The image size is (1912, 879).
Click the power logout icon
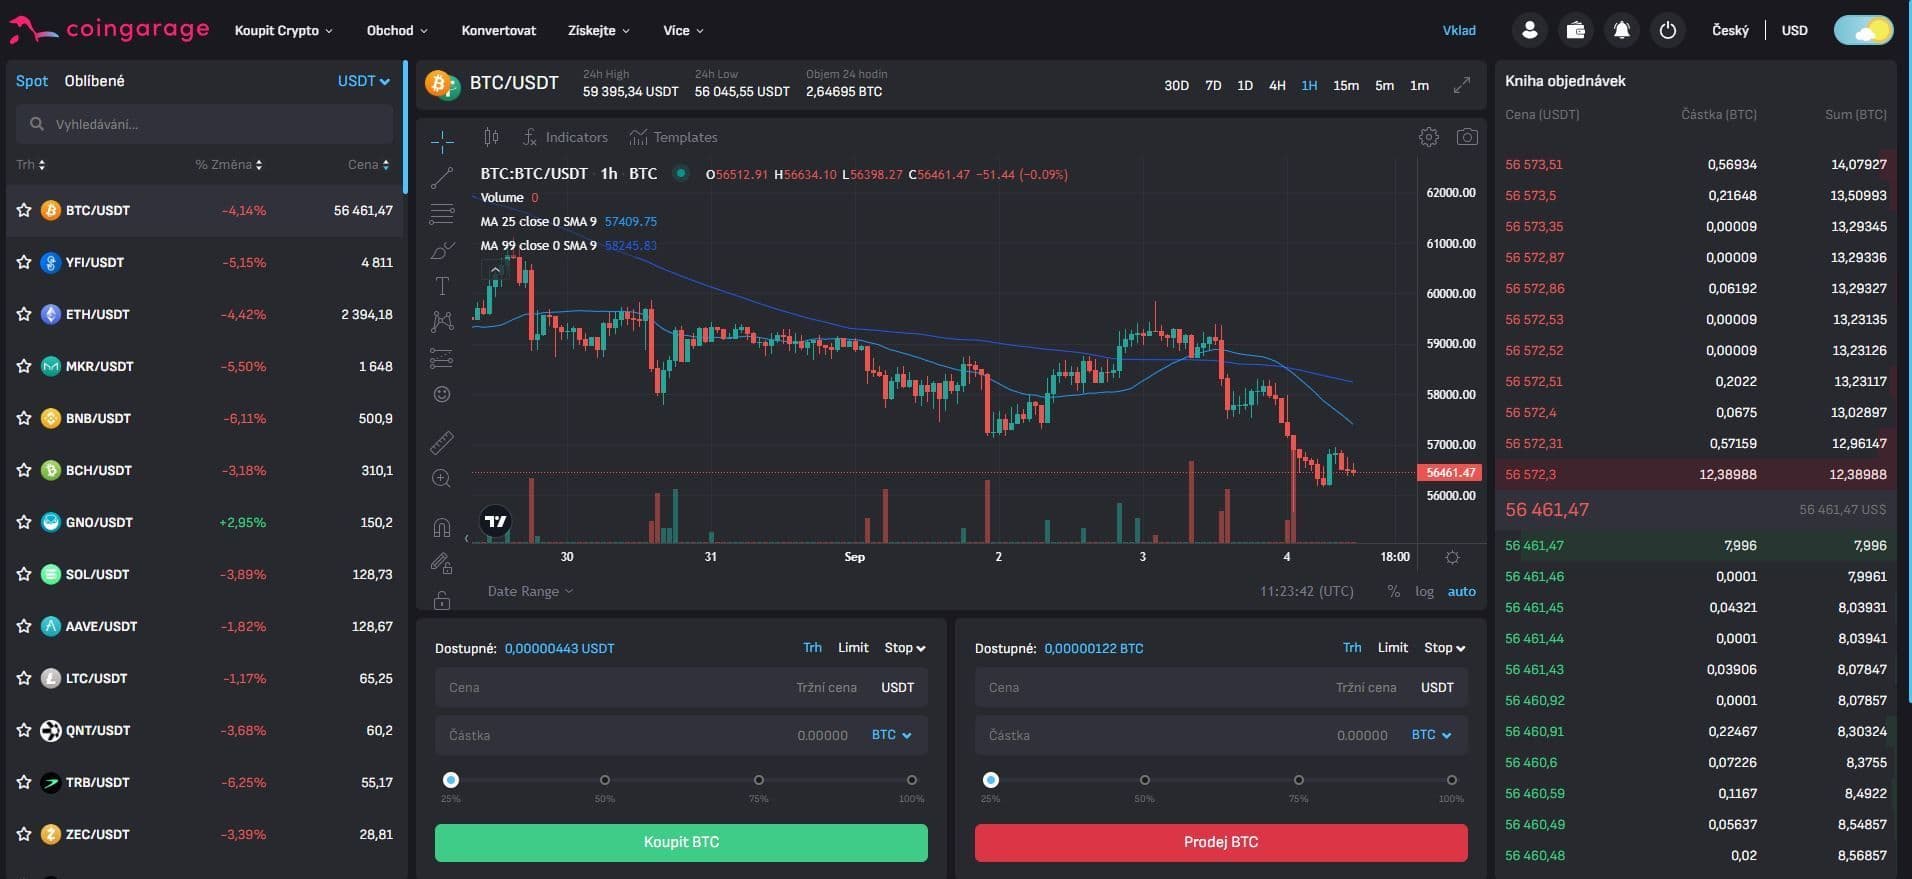pyautogui.click(x=1667, y=30)
